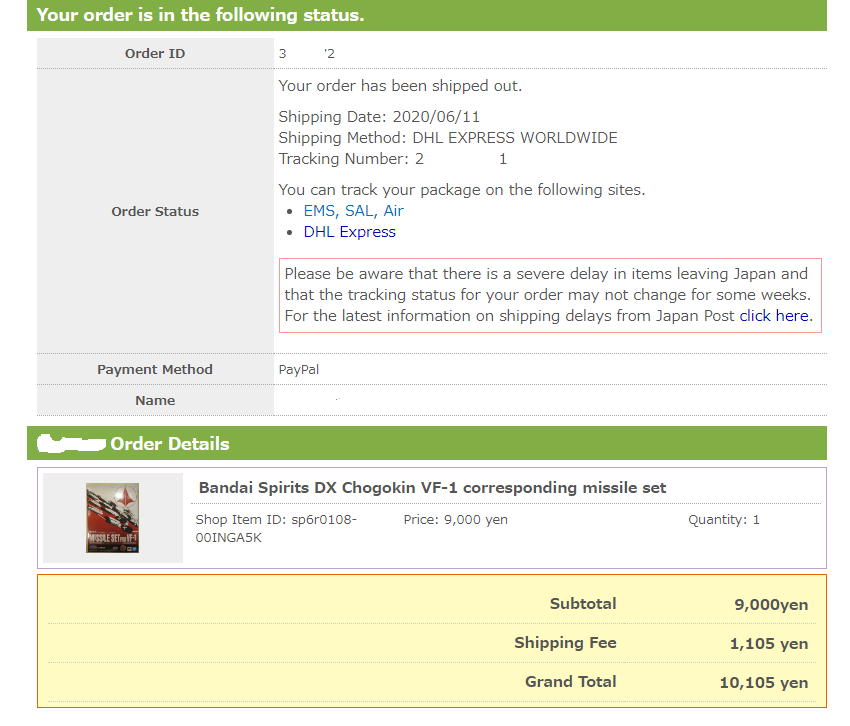Open the EMS, SAL, Air tracking link
850x726 pixels.
(353, 211)
